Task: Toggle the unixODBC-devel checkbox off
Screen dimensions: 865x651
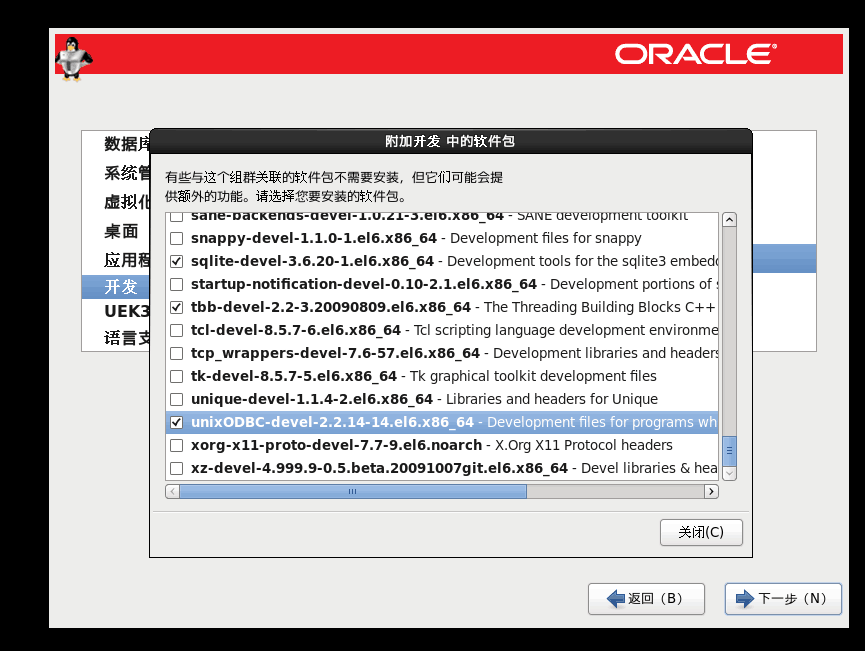Action: [x=177, y=423]
